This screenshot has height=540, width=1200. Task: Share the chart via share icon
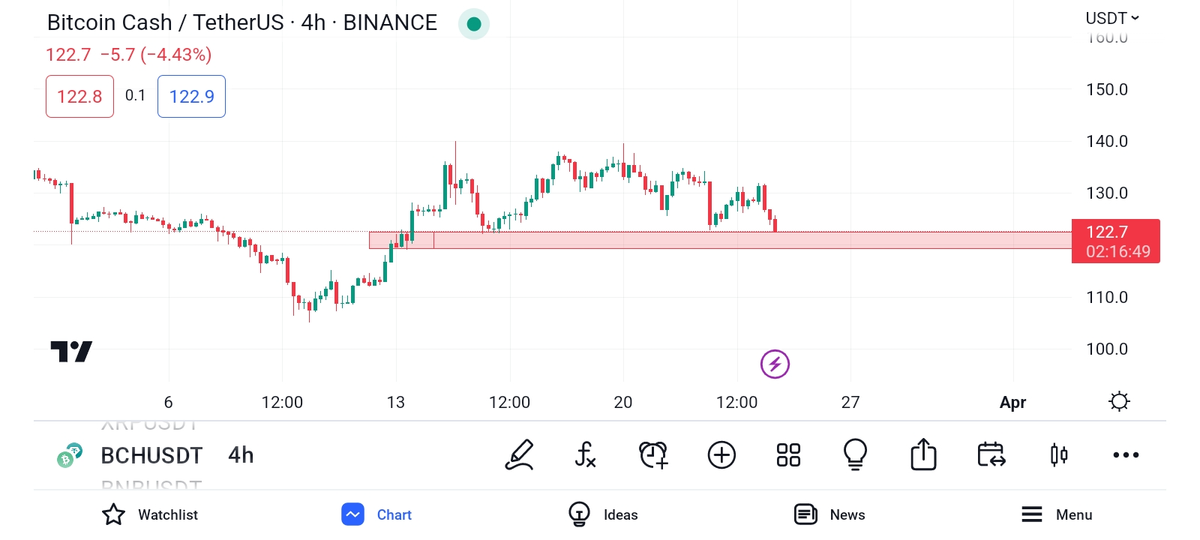(923, 455)
